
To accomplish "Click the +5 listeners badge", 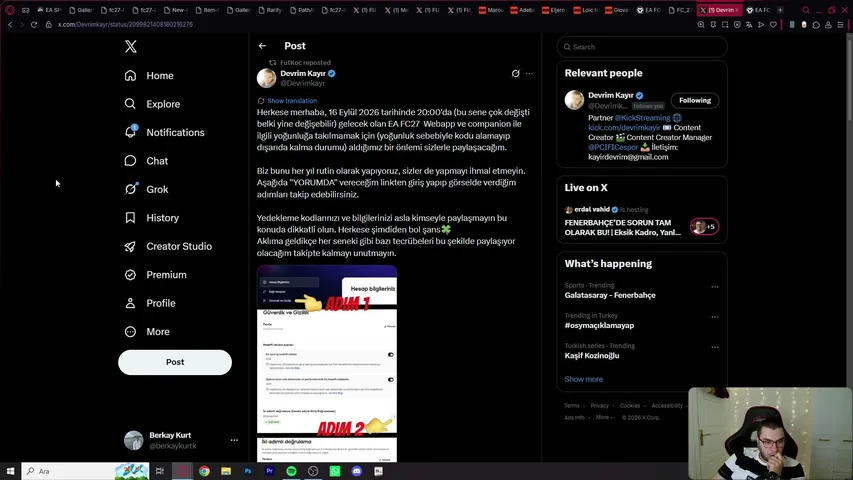I will [704, 226].
